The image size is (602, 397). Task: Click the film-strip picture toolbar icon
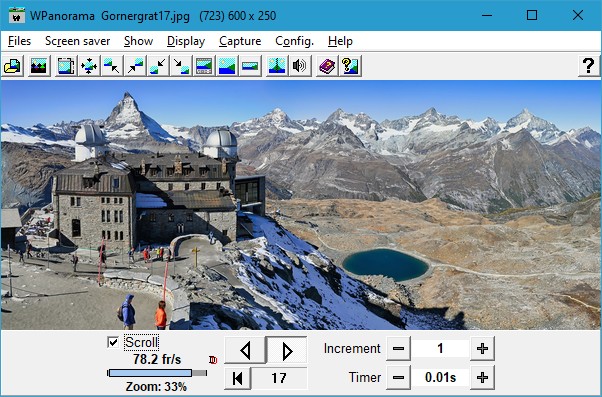(66, 66)
